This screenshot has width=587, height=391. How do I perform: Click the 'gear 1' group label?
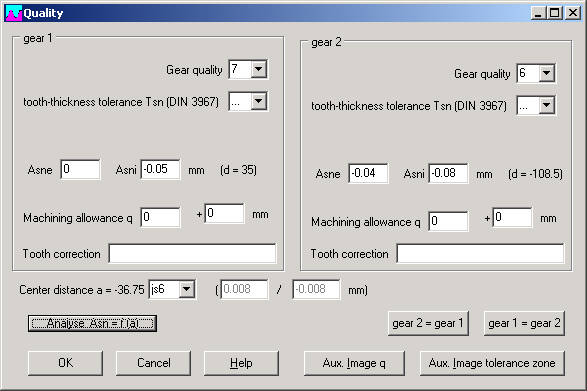pyautogui.click(x=37, y=38)
